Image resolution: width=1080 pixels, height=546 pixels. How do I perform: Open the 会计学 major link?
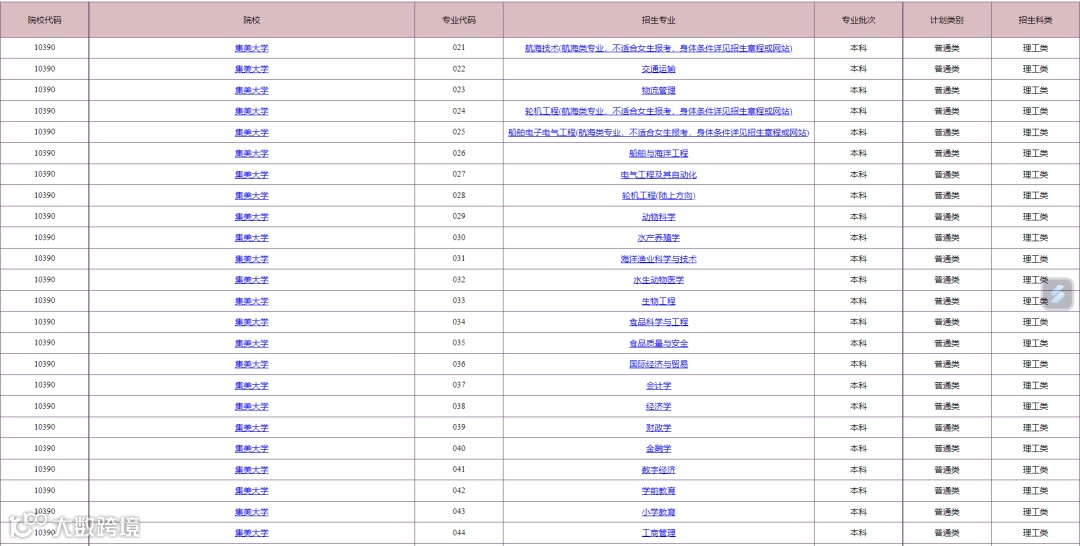(658, 386)
